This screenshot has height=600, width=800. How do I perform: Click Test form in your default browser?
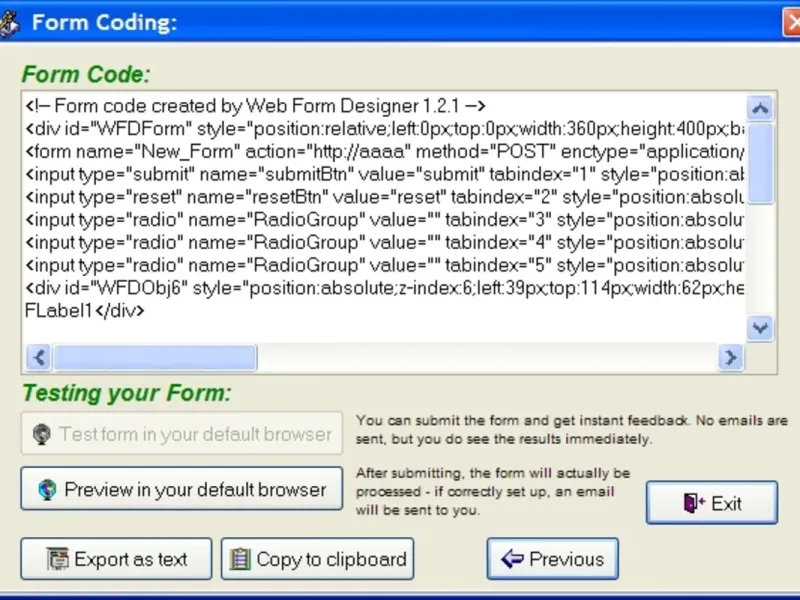pos(182,434)
